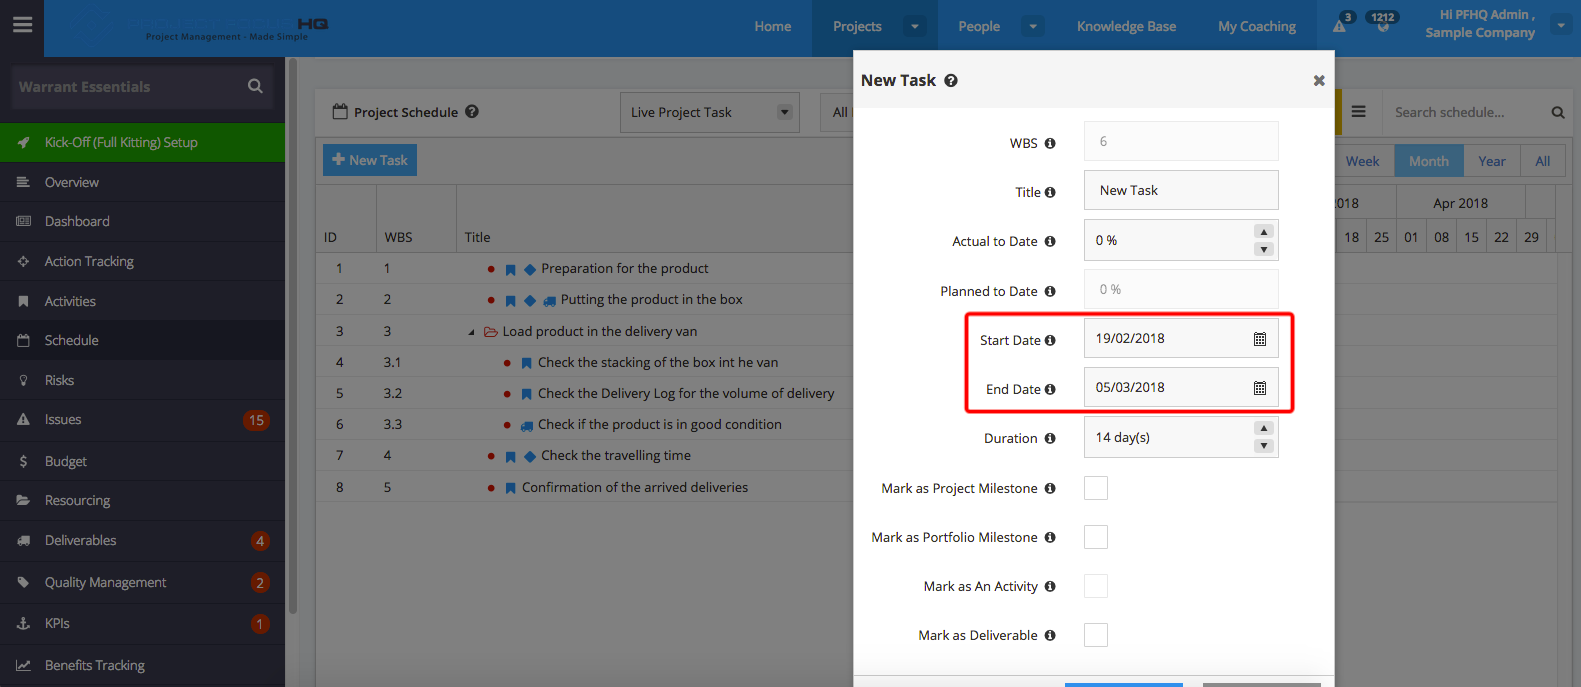Open the schedule list menu icon

(x=1358, y=112)
